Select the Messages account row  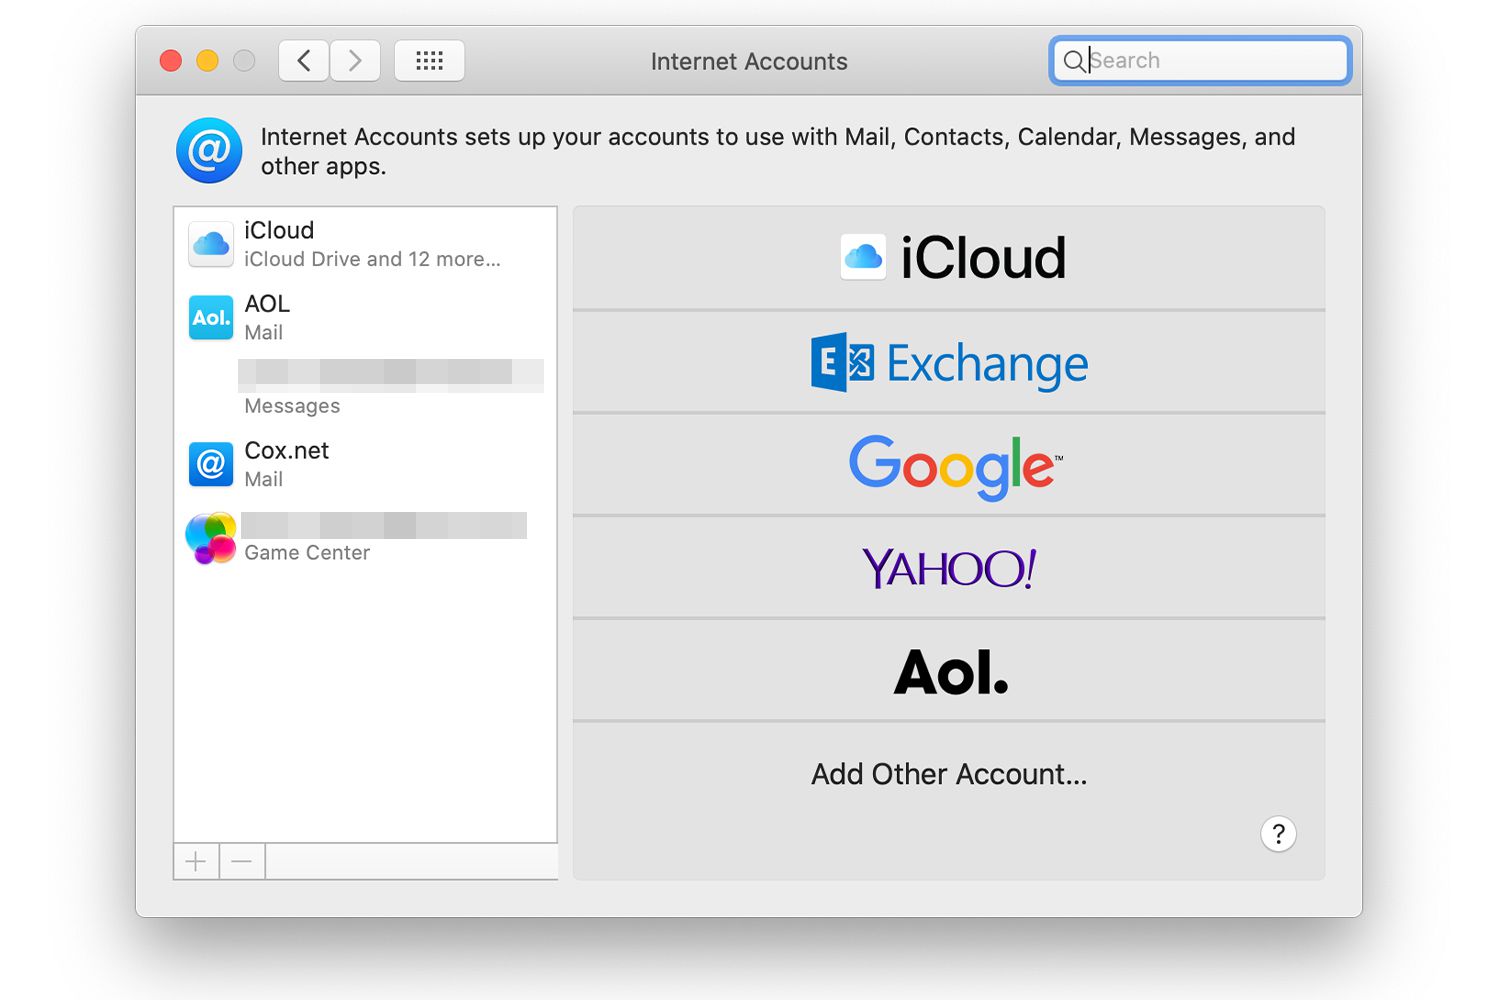[x=365, y=390]
